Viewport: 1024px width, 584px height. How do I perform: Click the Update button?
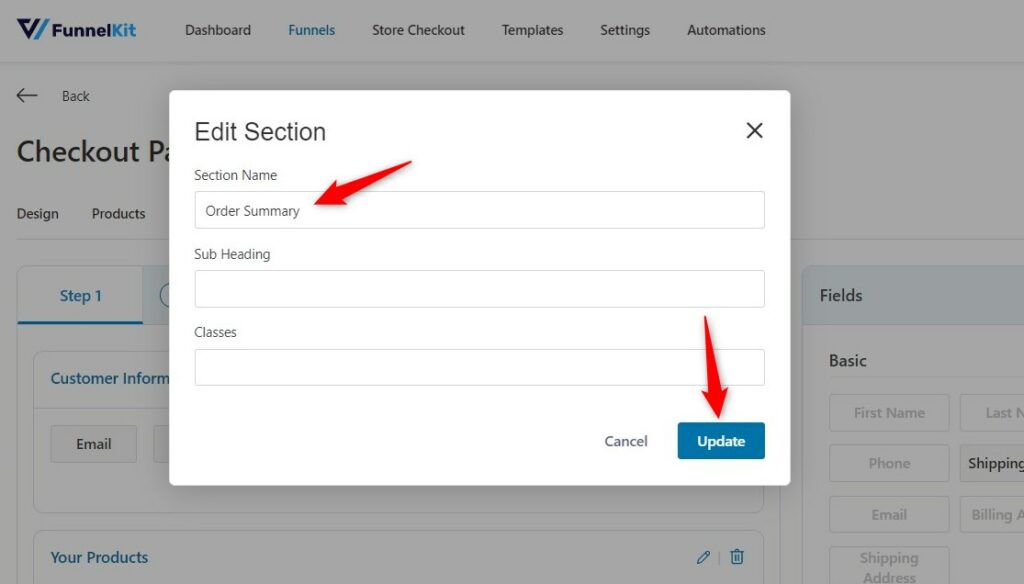pyautogui.click(x=721, y=441)
